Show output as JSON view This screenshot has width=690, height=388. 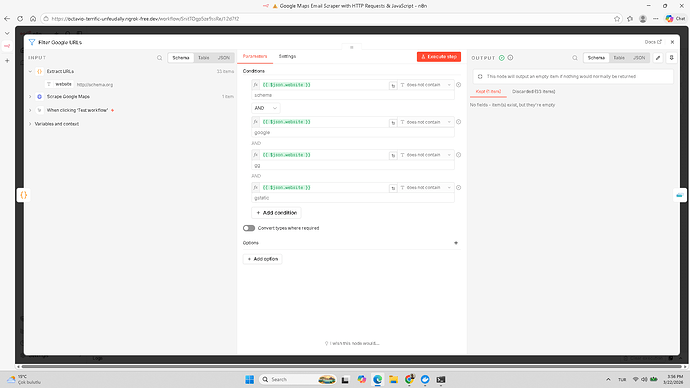coord(639,58)
